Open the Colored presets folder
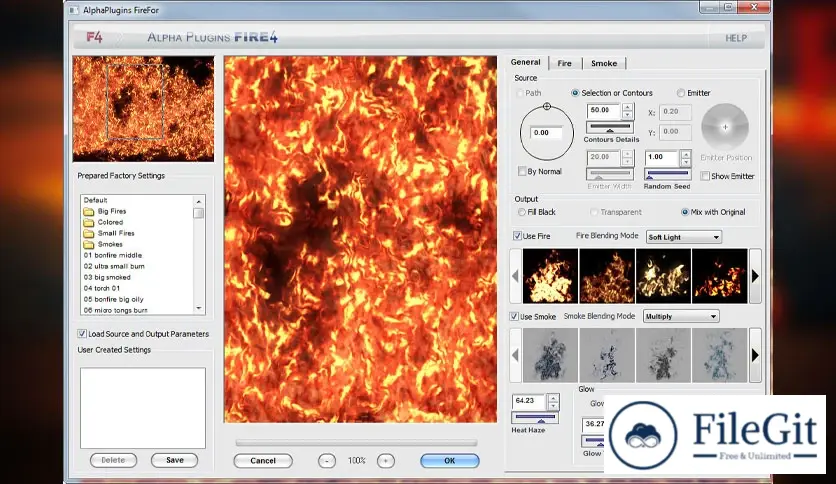836x484 pixels. pos(103,222)
